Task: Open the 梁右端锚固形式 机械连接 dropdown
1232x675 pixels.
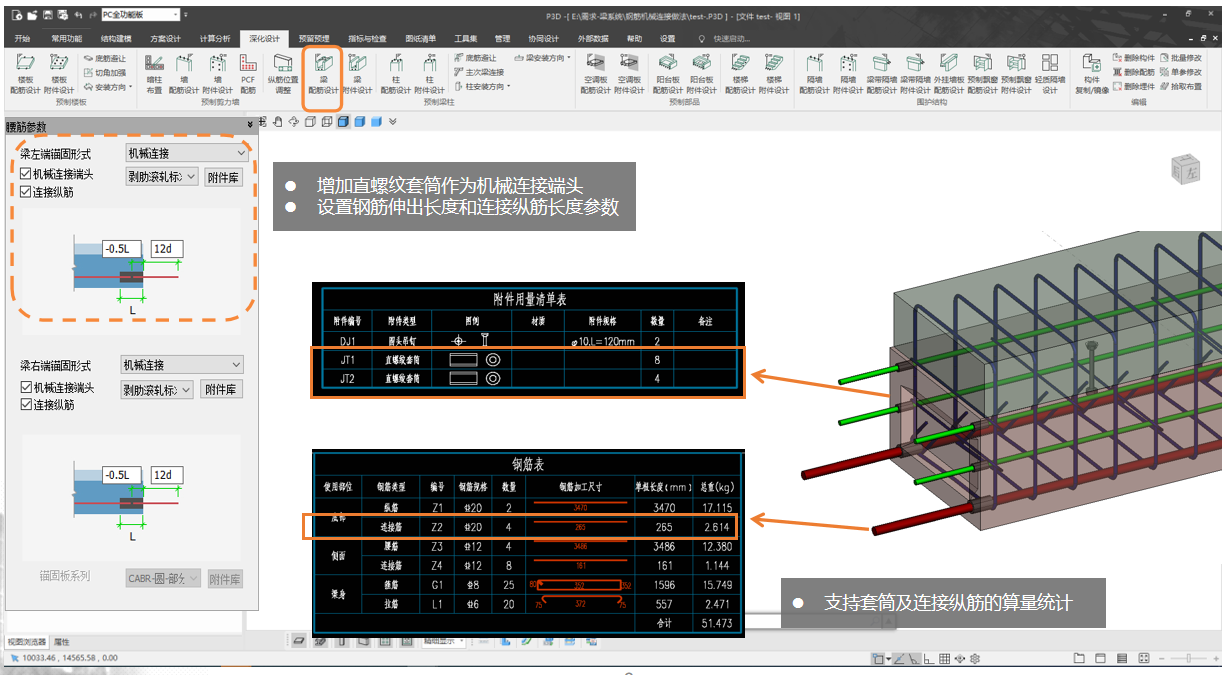Action: pyautogui.click(x=181, y=365)
